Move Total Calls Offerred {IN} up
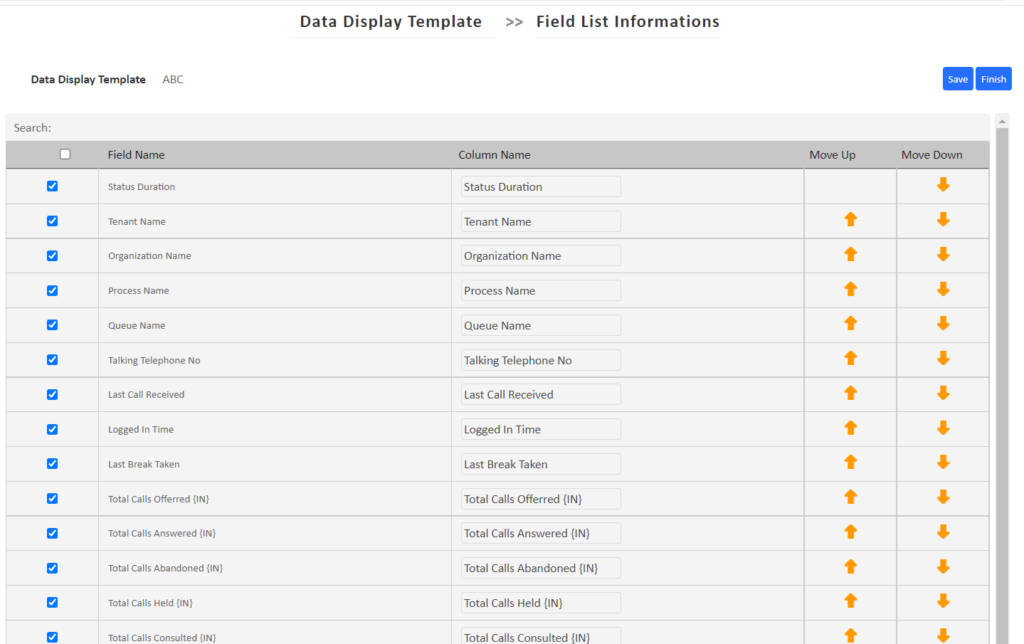 [849, 498]
